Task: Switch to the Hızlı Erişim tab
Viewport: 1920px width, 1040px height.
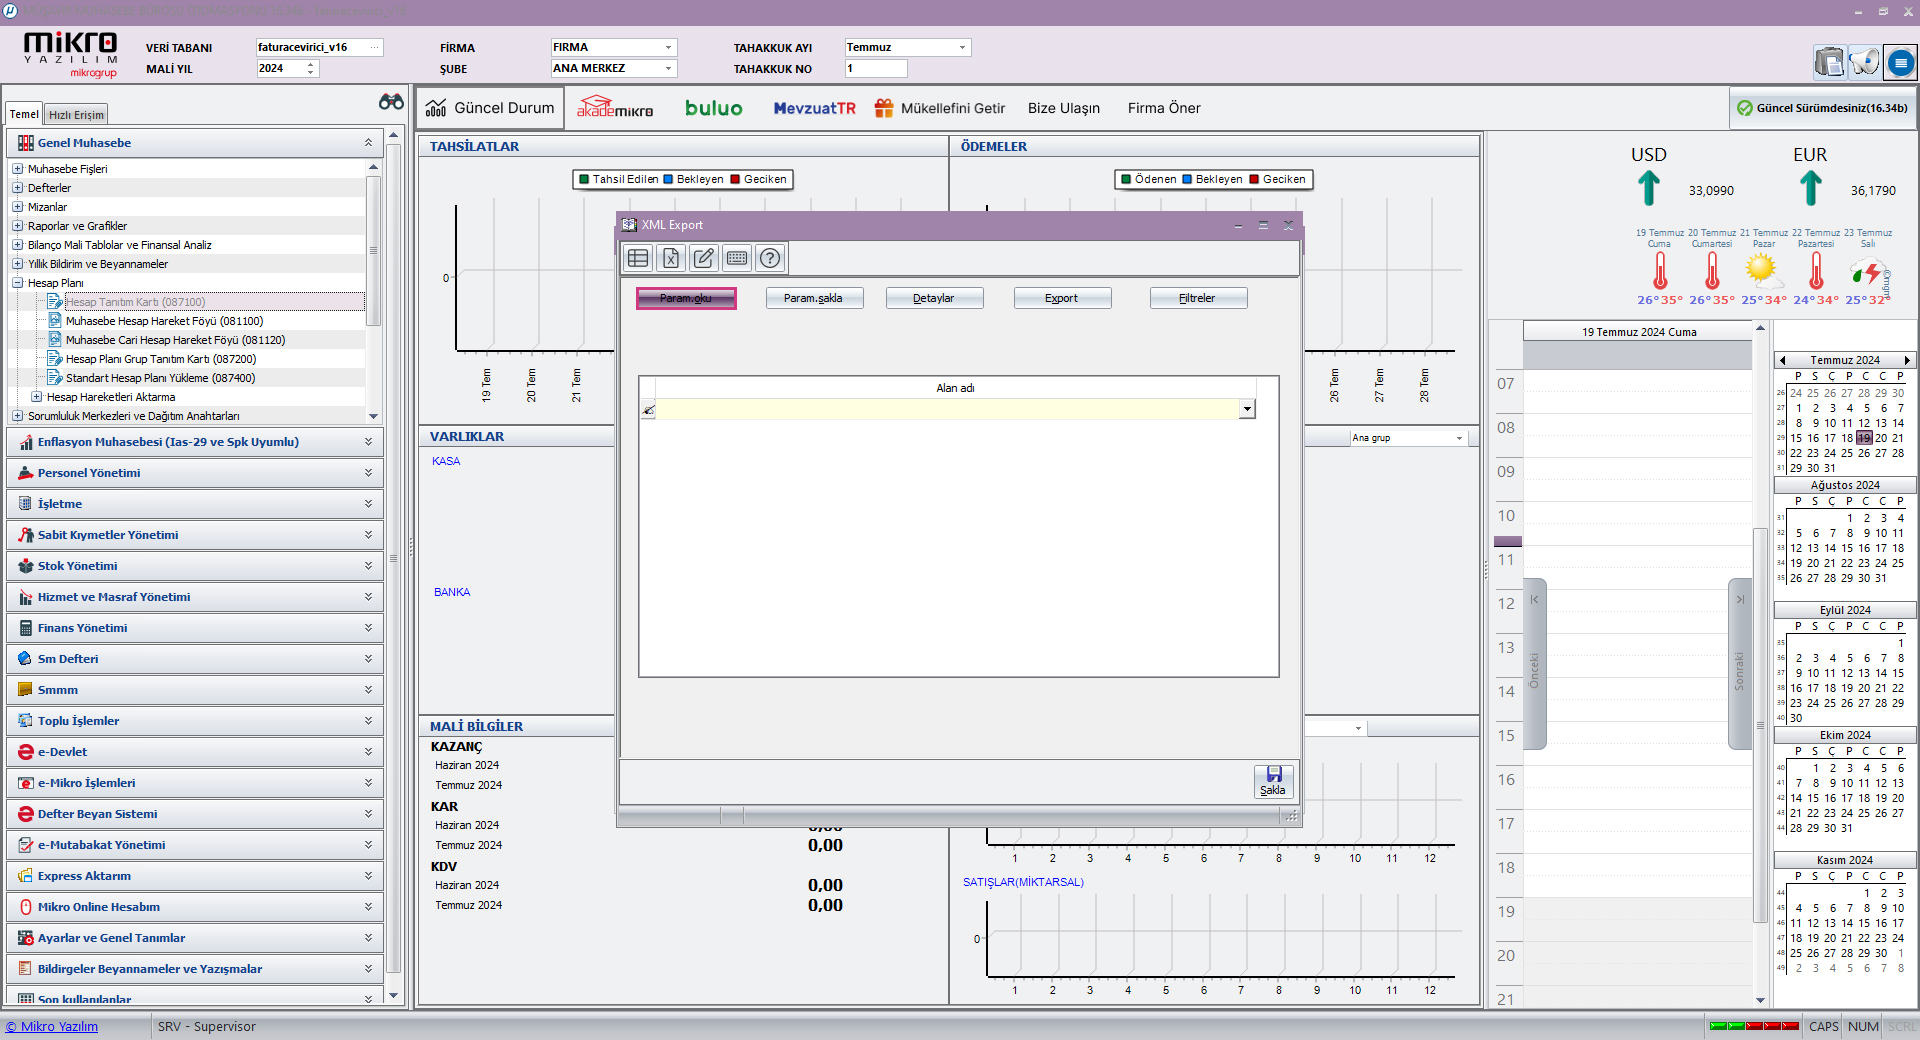Action: pos(76,115)
